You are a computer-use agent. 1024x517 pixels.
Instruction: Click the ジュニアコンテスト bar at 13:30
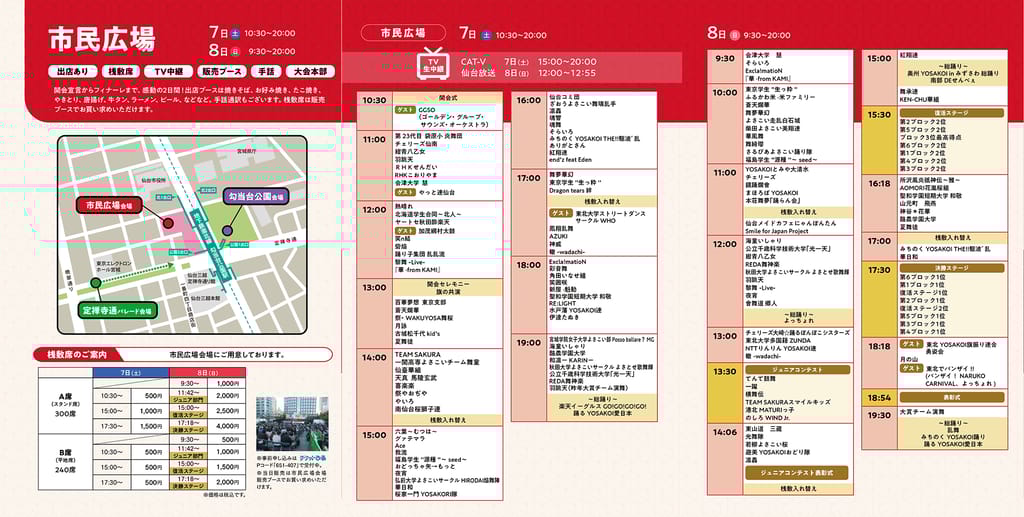pyautogui.click(x=797, y=369)
